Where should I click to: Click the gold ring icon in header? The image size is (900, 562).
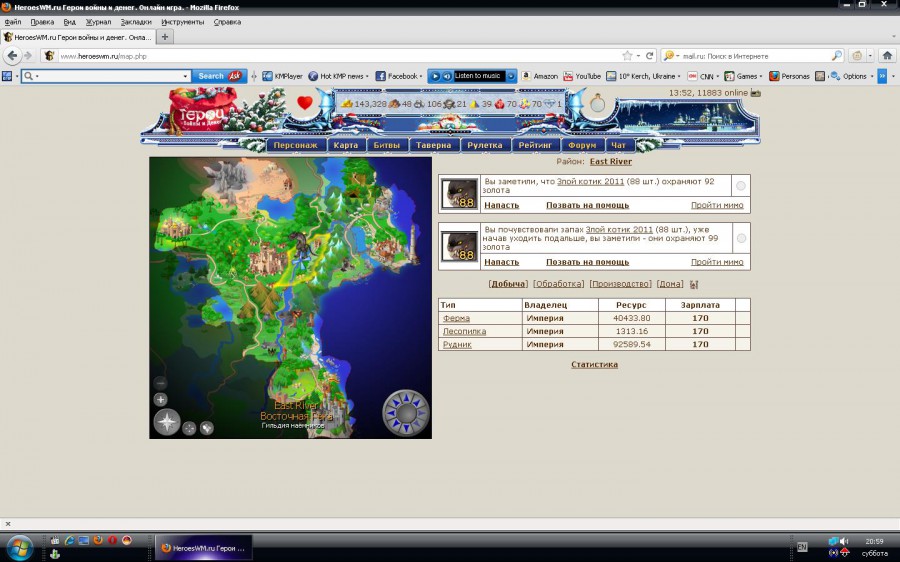(598, 103)
